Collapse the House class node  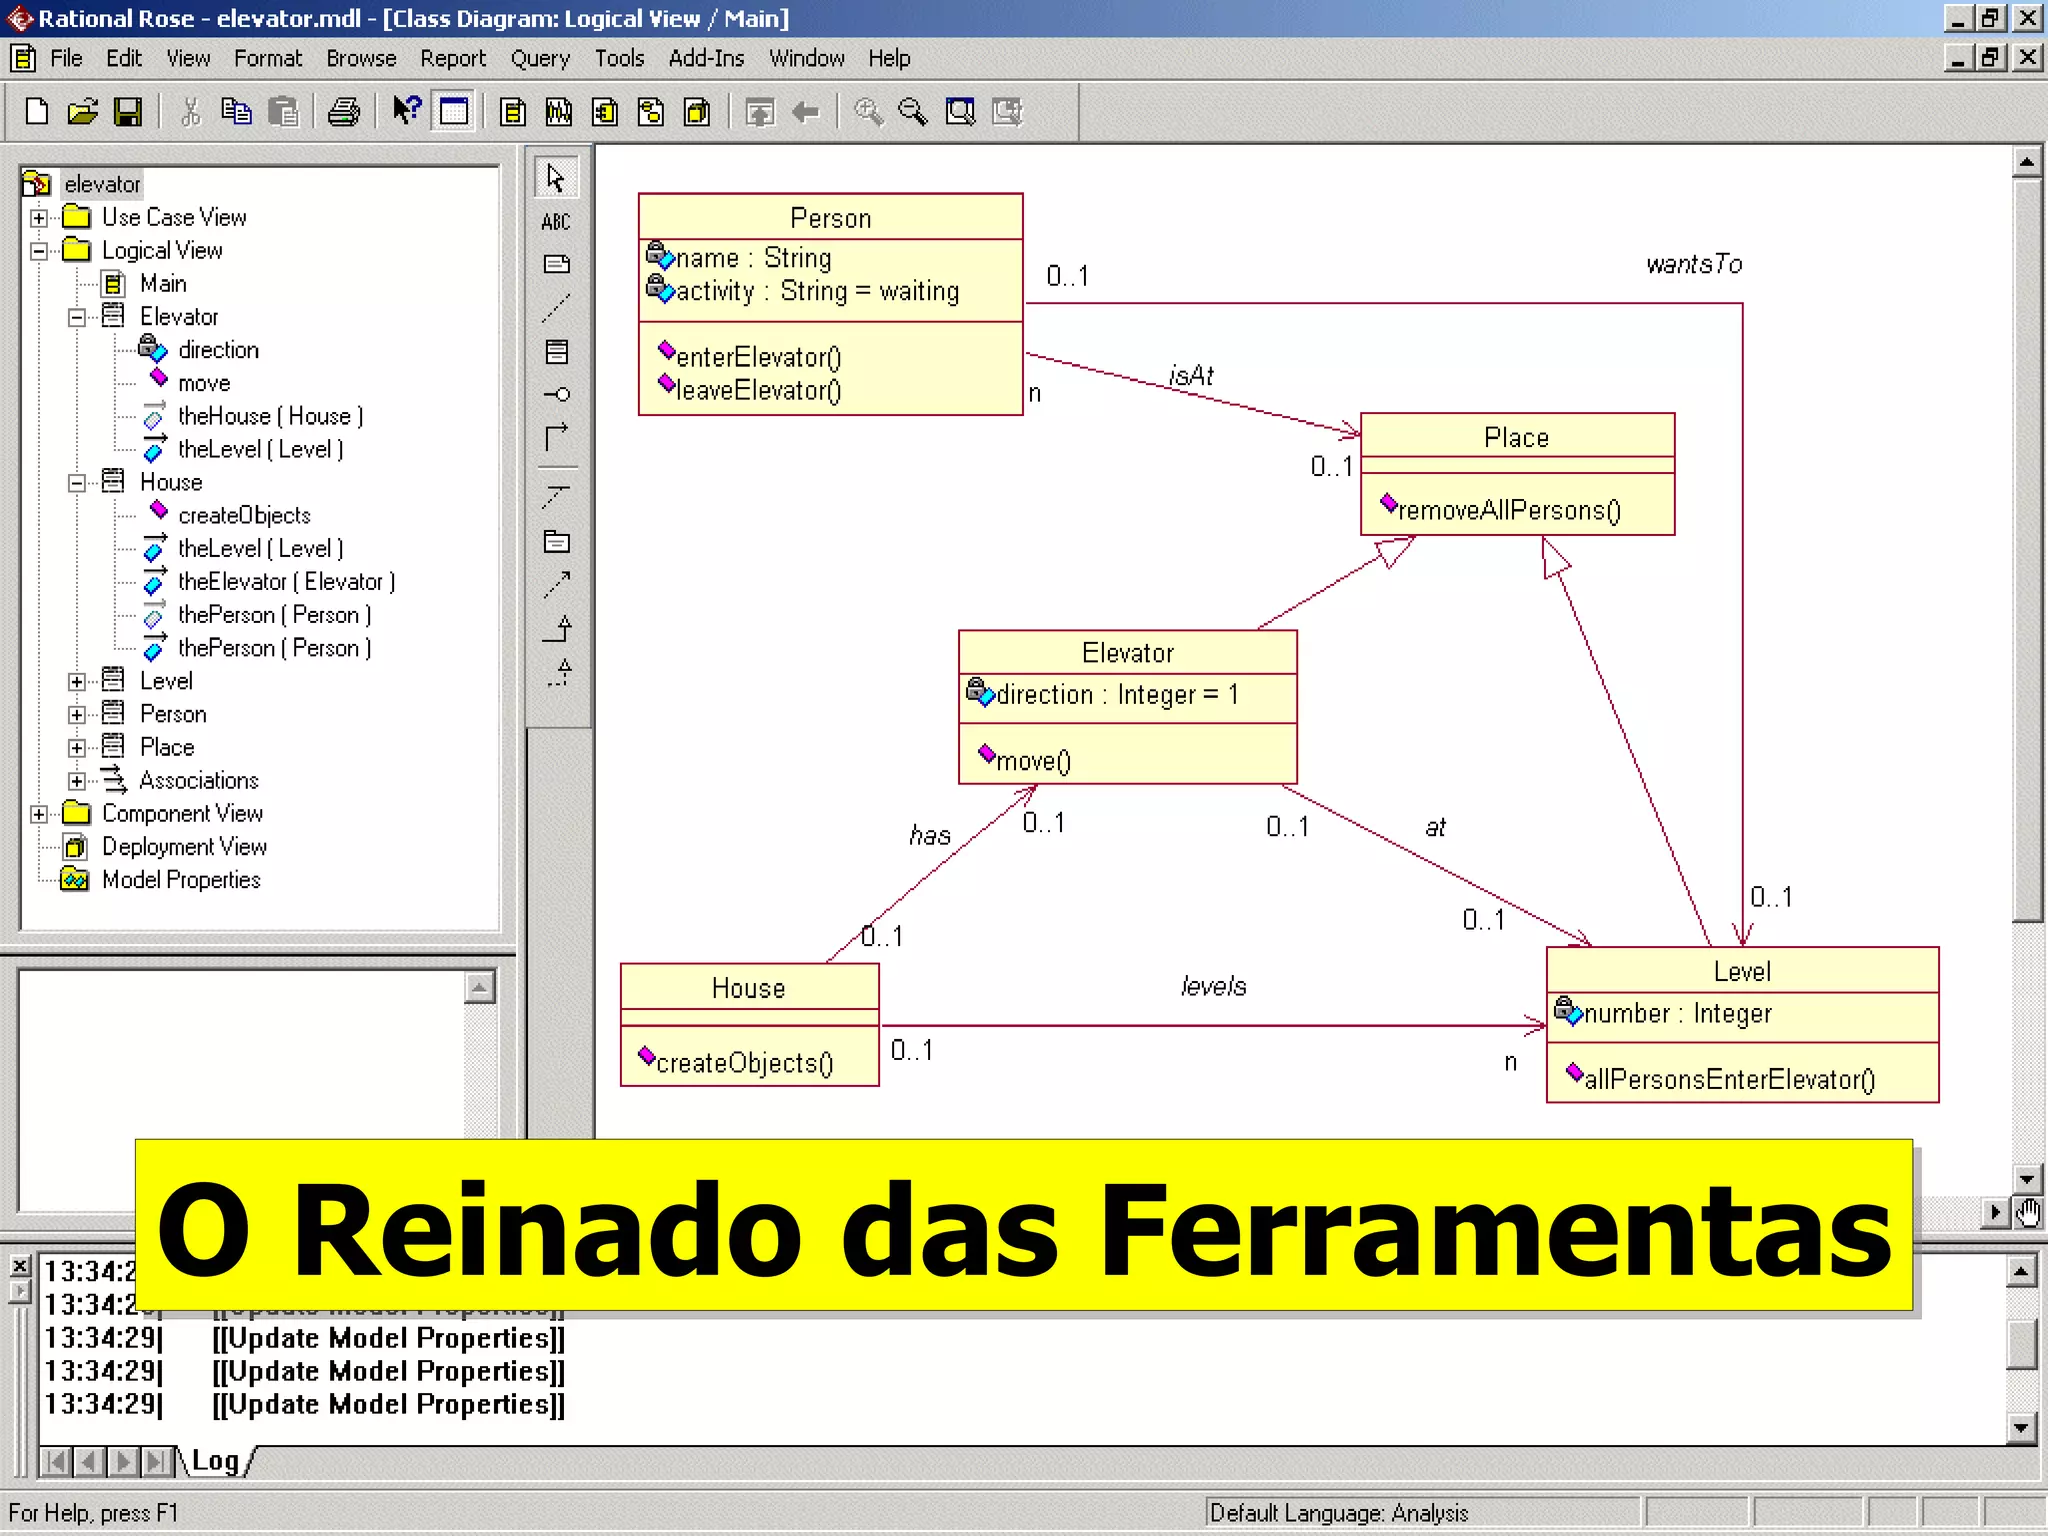coord(77,484)
